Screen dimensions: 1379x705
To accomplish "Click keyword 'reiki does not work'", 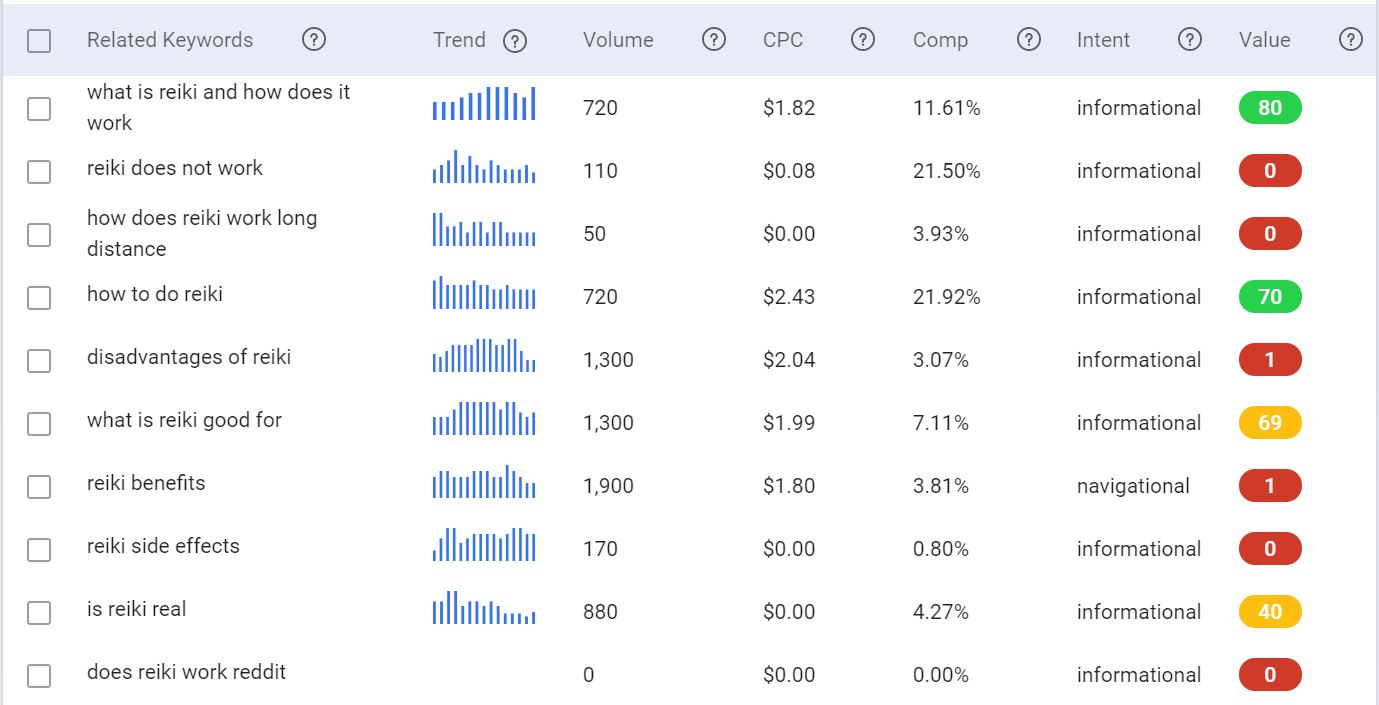I will point(175,168).
